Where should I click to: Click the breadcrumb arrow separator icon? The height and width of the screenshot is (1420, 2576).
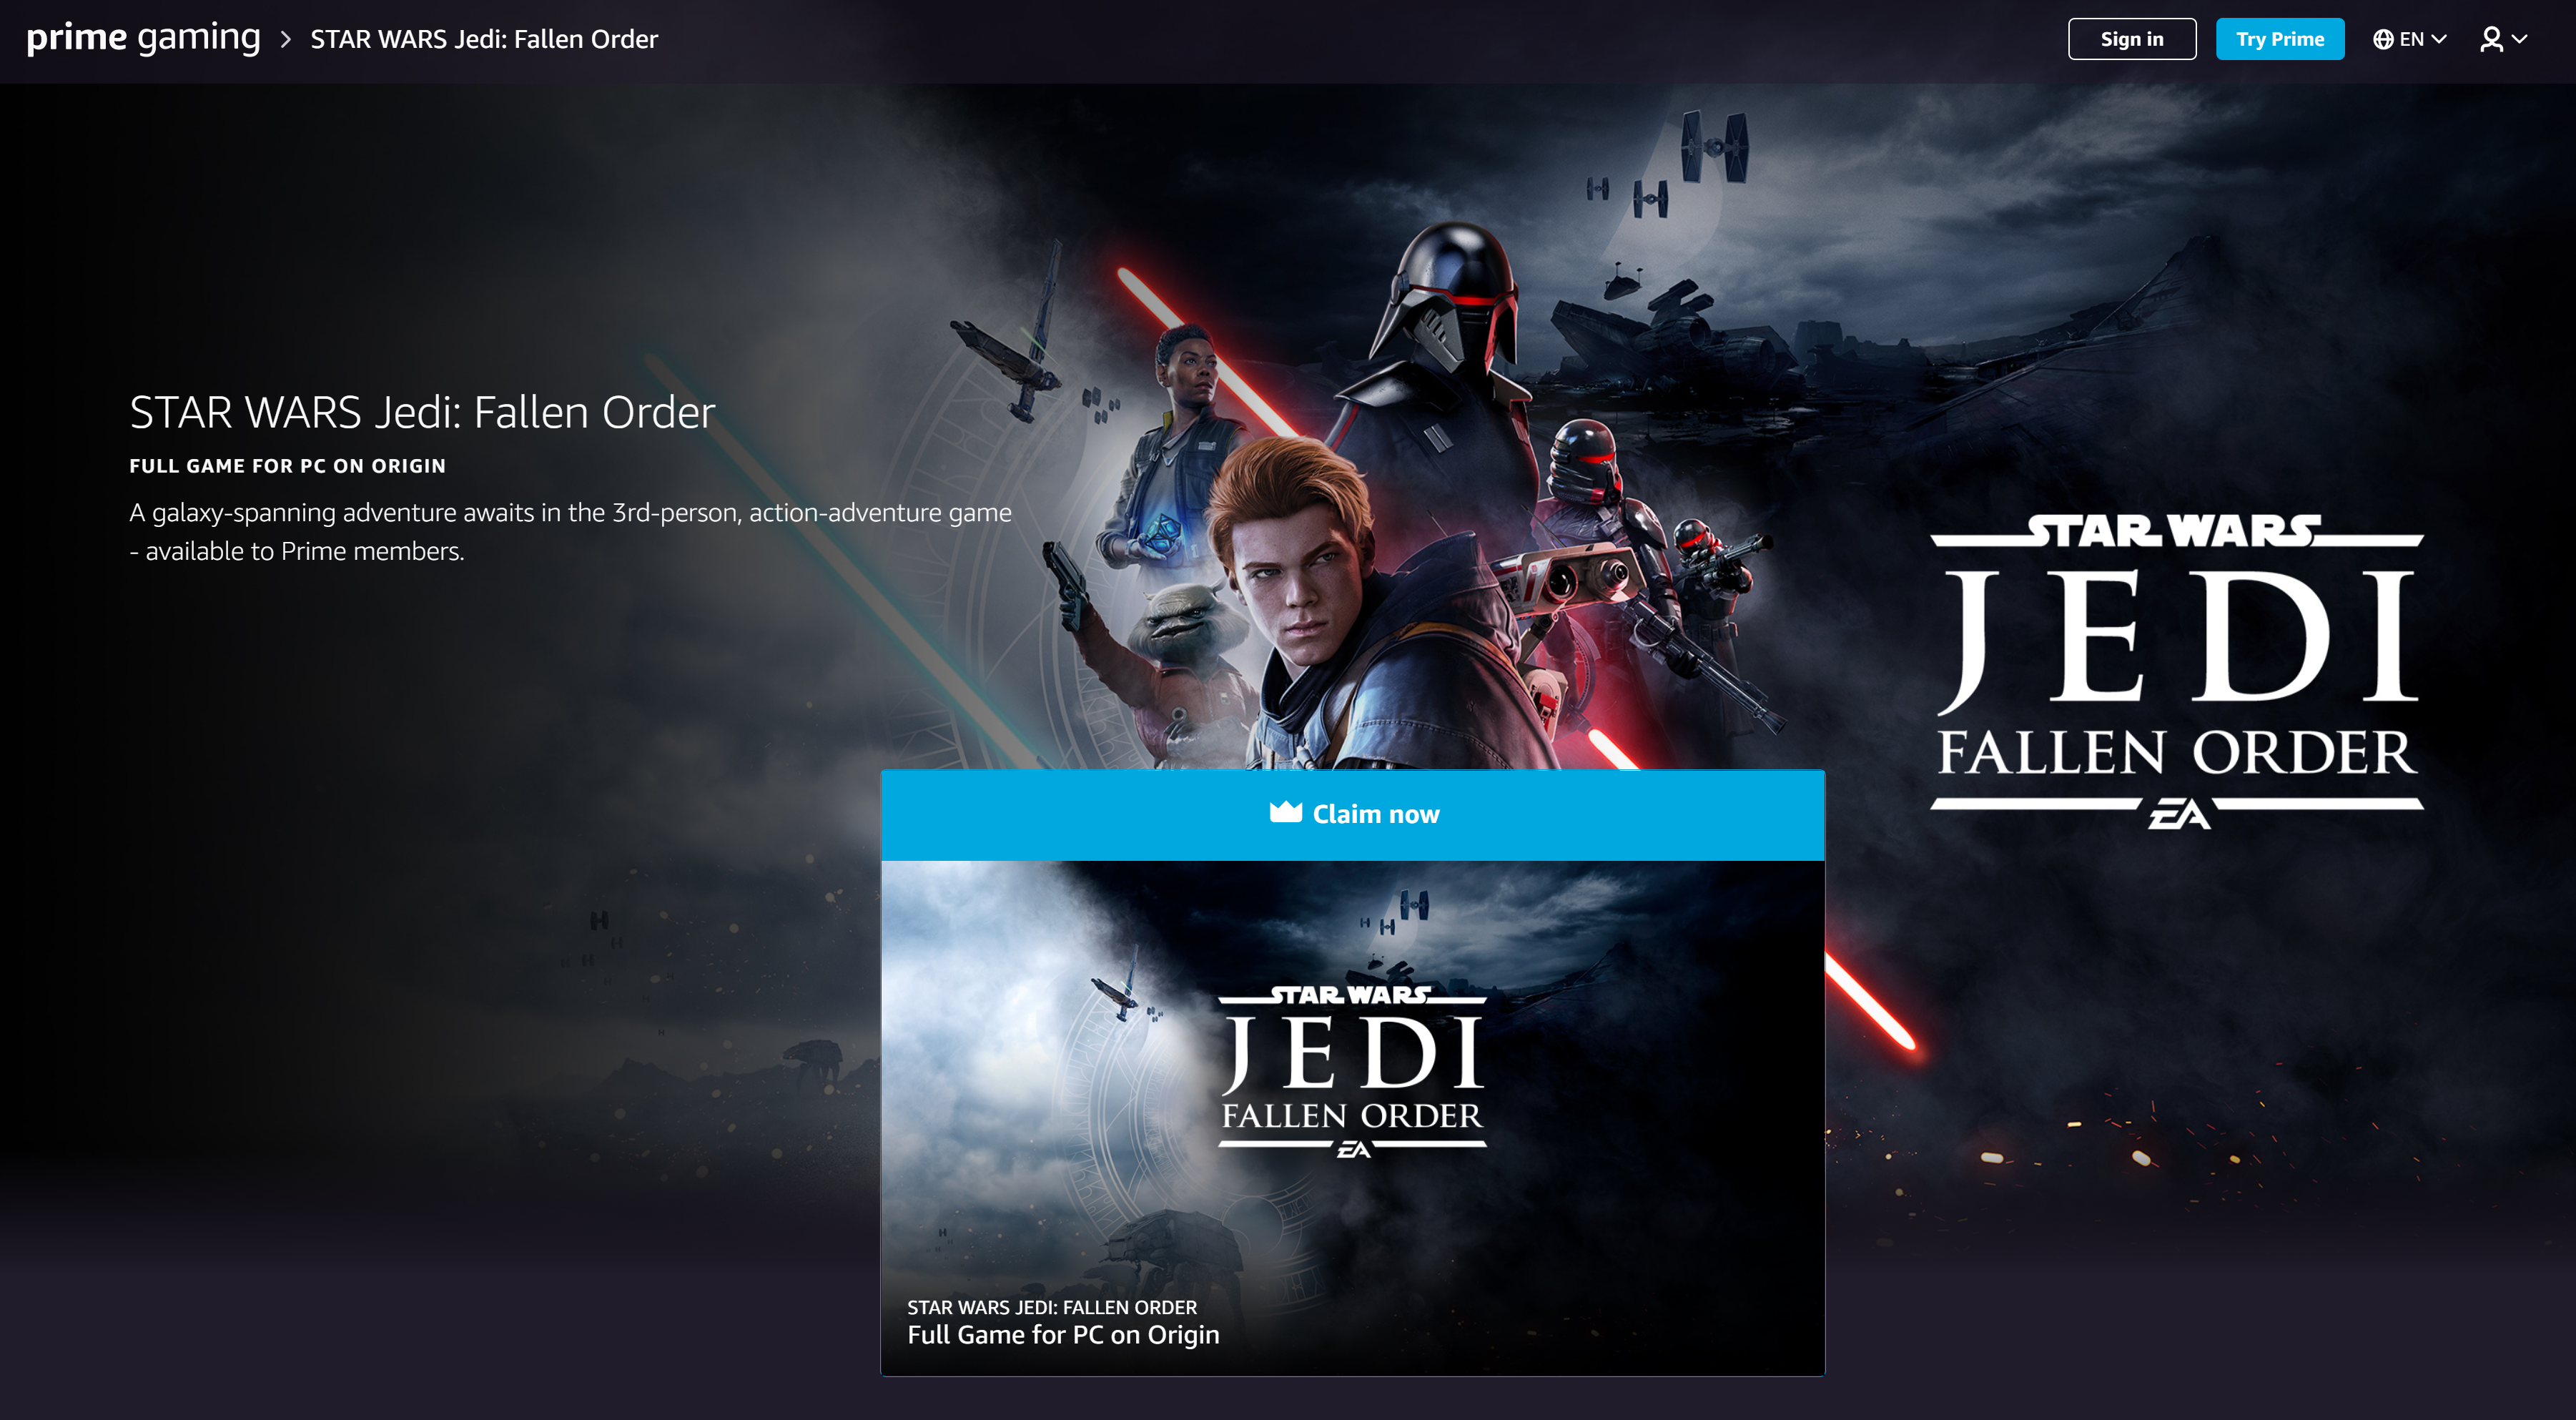click(285, 39)
